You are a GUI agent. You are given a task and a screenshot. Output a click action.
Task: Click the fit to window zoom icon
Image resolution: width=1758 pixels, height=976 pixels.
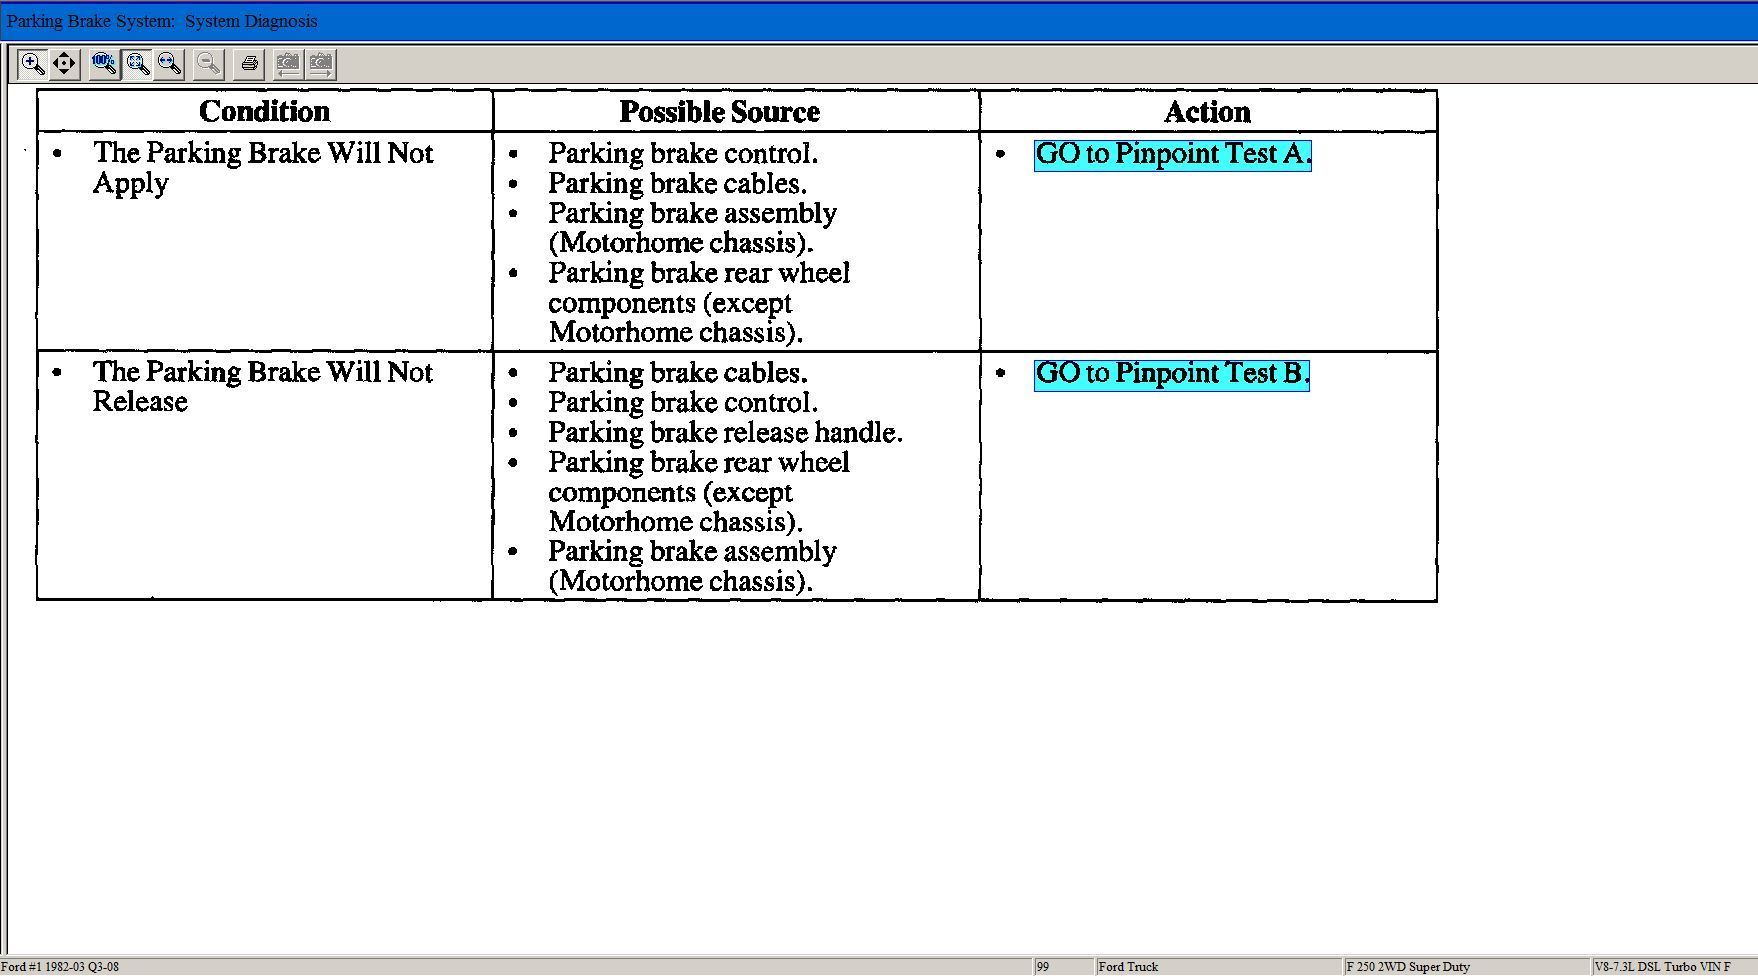pyautogui.click(x=137, y=64)
